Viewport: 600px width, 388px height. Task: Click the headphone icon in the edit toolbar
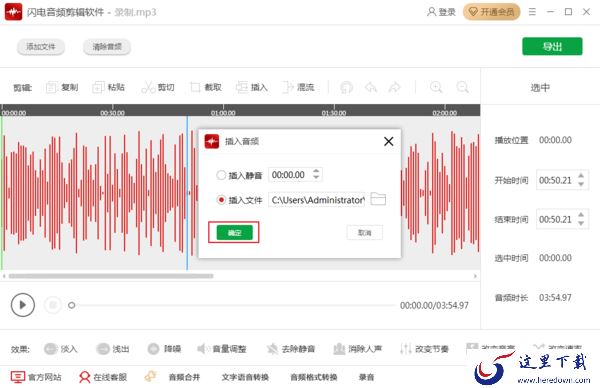[346, 88]
